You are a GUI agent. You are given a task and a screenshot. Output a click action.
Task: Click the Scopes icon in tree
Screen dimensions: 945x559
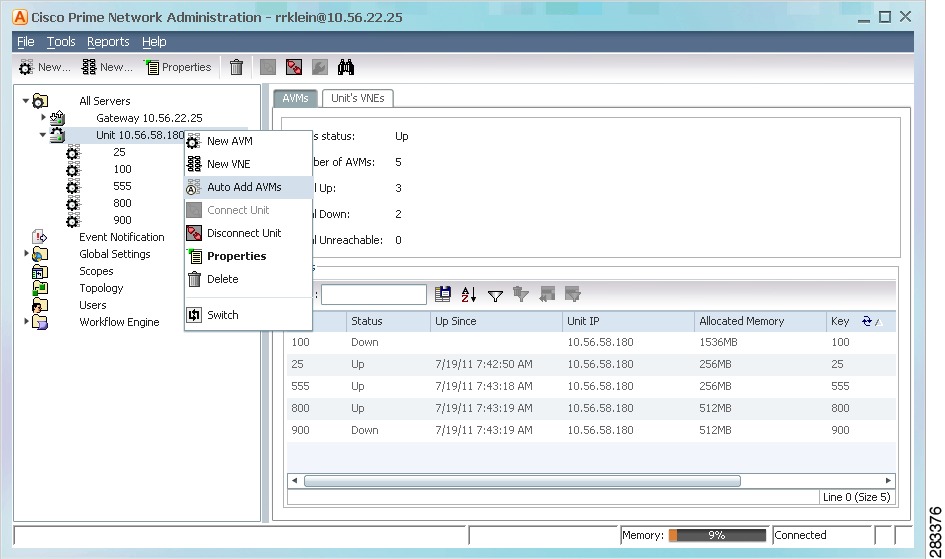[40, 271]
